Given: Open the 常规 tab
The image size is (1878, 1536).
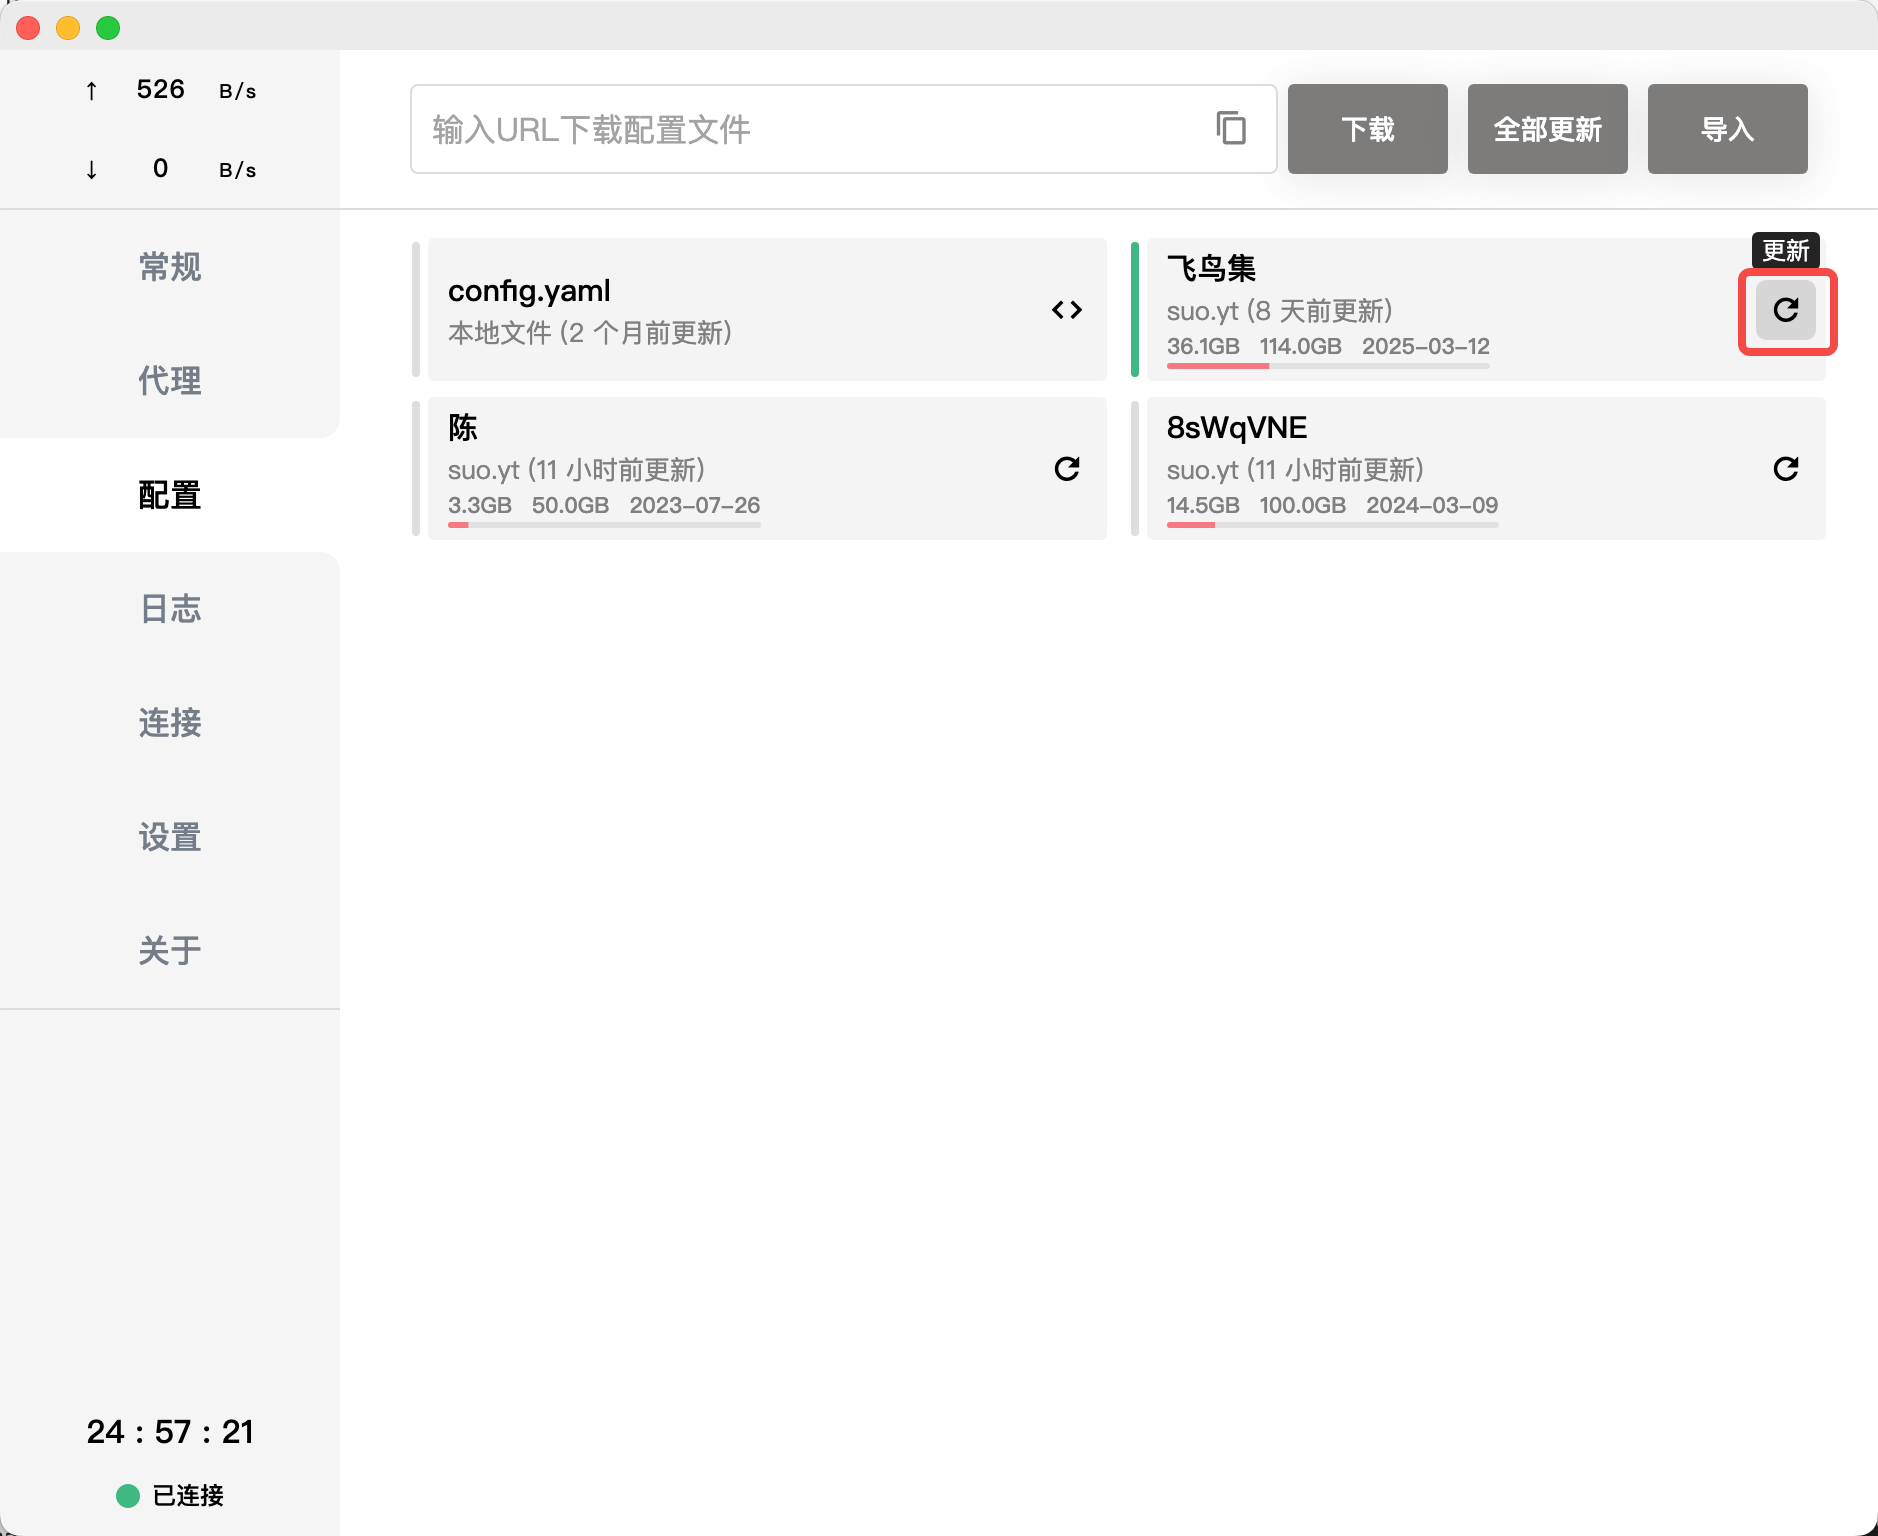Looking at the screenshot, I should pyautogui.click(x=170, y=267).
